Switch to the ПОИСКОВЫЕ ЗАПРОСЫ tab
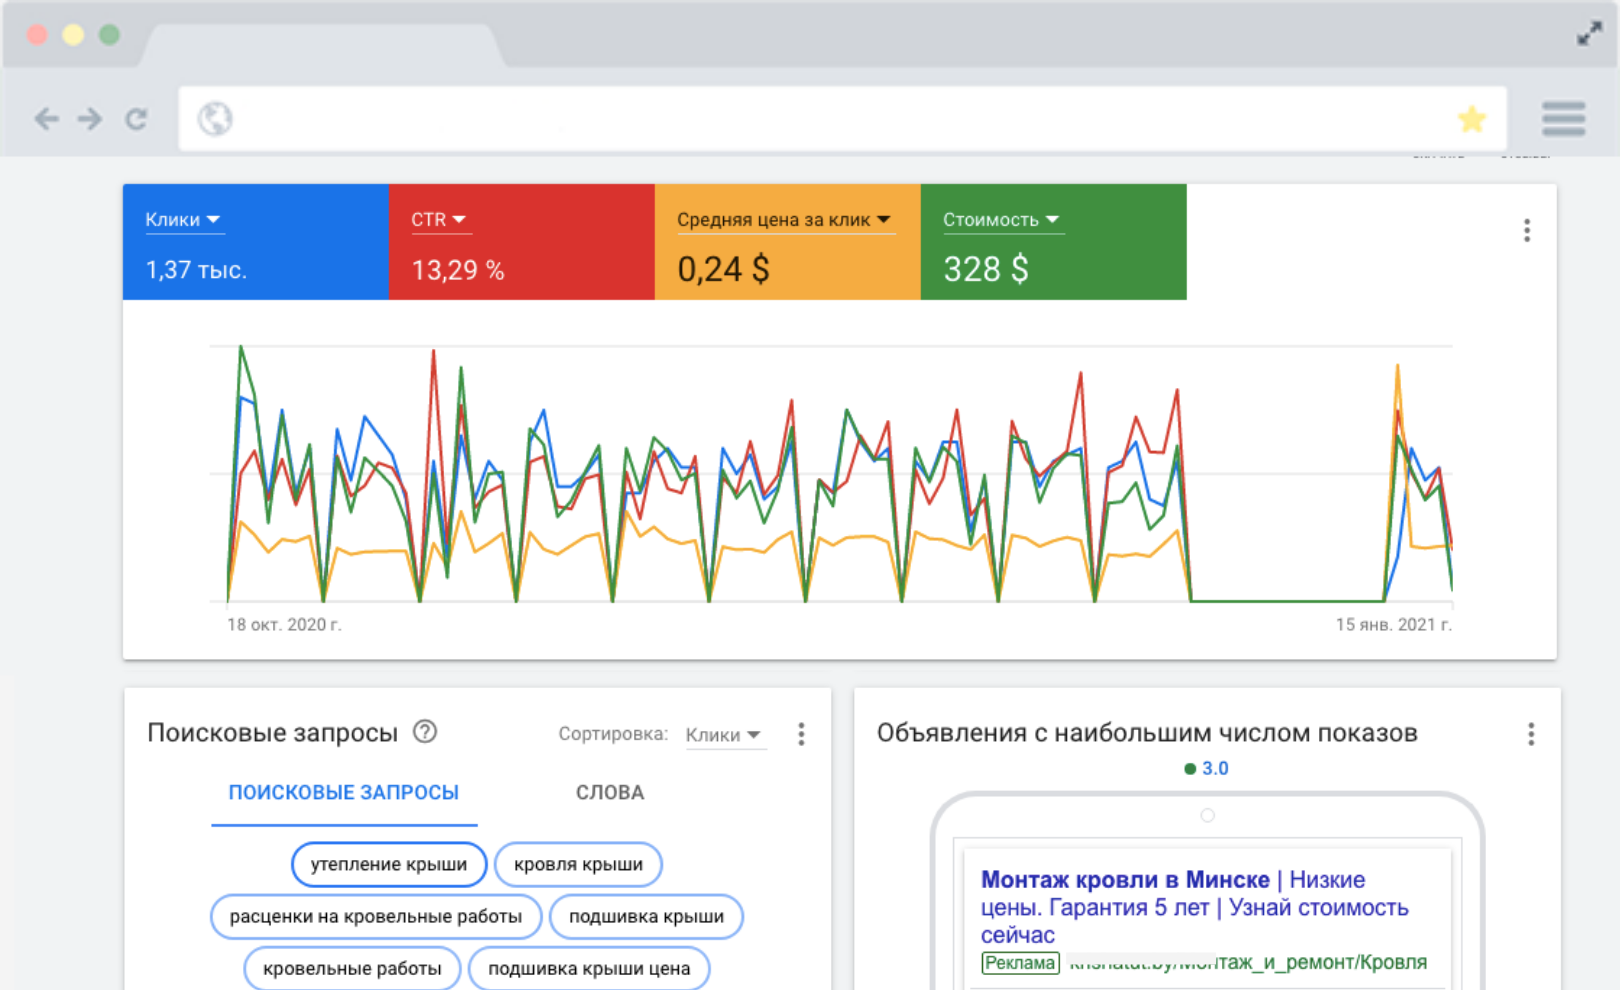1620x990 pixels. point(344,793)
